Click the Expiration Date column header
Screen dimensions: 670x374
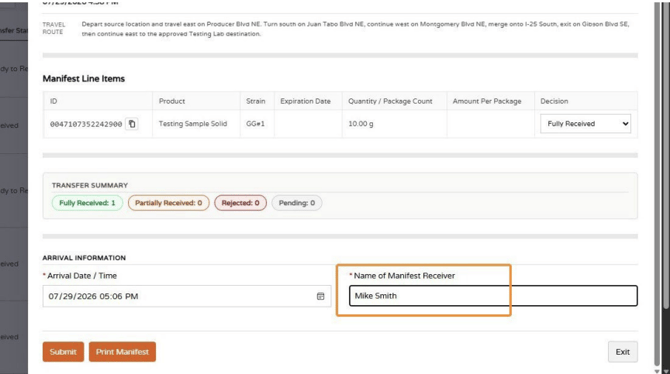click(x=306, y=101)
